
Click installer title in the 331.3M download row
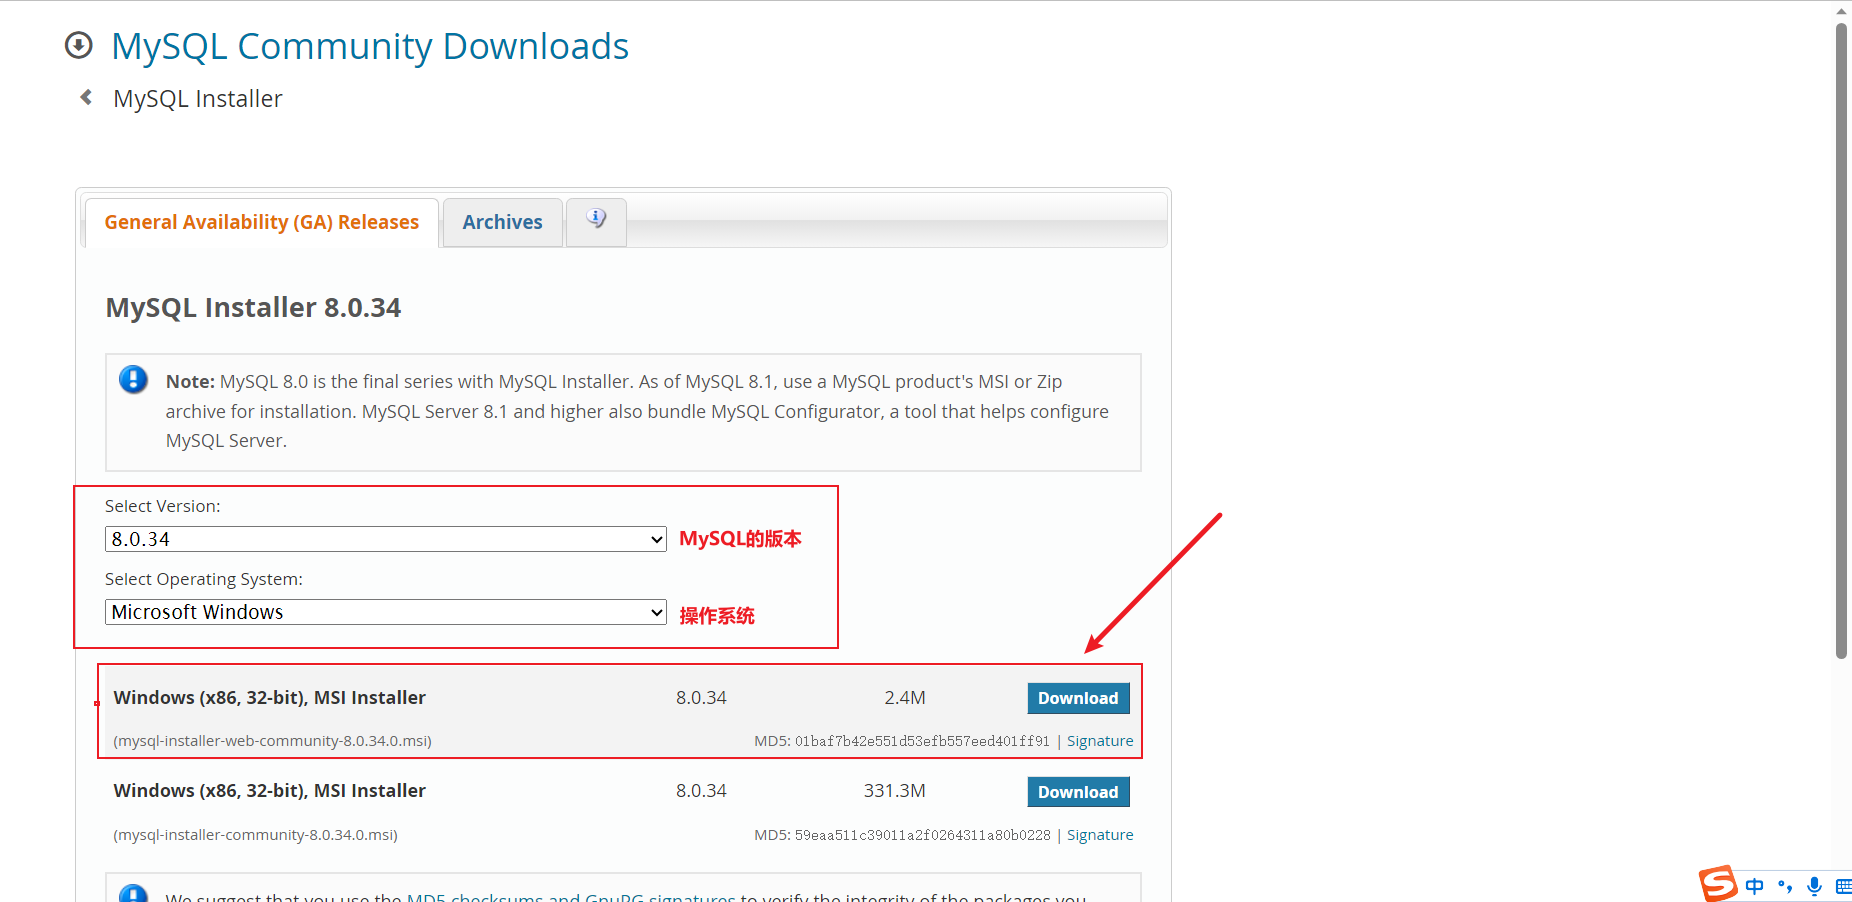[x=270, y=791]
